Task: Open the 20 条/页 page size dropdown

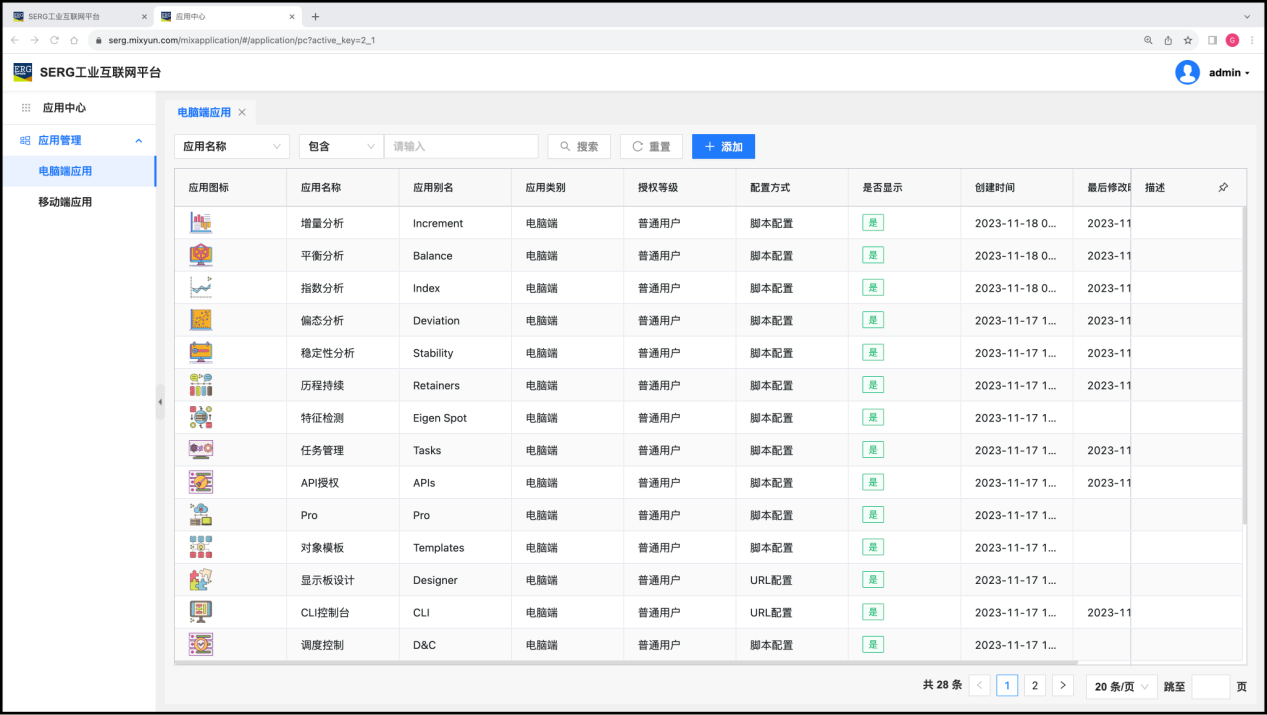Action: click(1121, 687)
